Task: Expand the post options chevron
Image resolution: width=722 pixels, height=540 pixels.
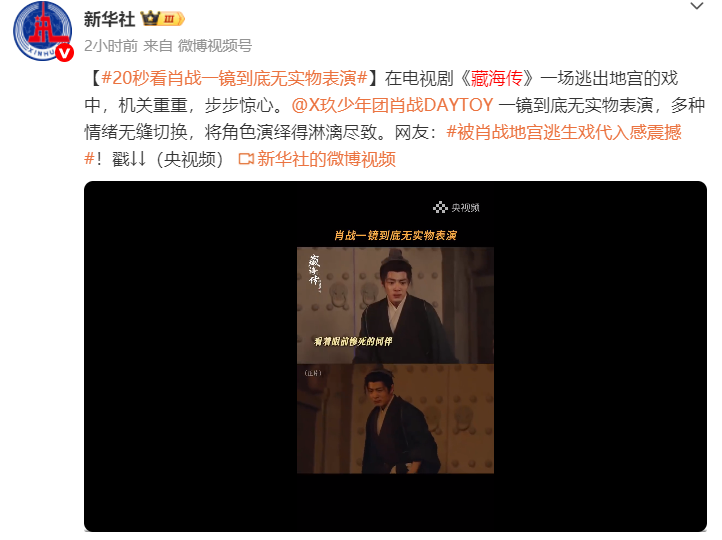Action: click(x=697, y=6)
